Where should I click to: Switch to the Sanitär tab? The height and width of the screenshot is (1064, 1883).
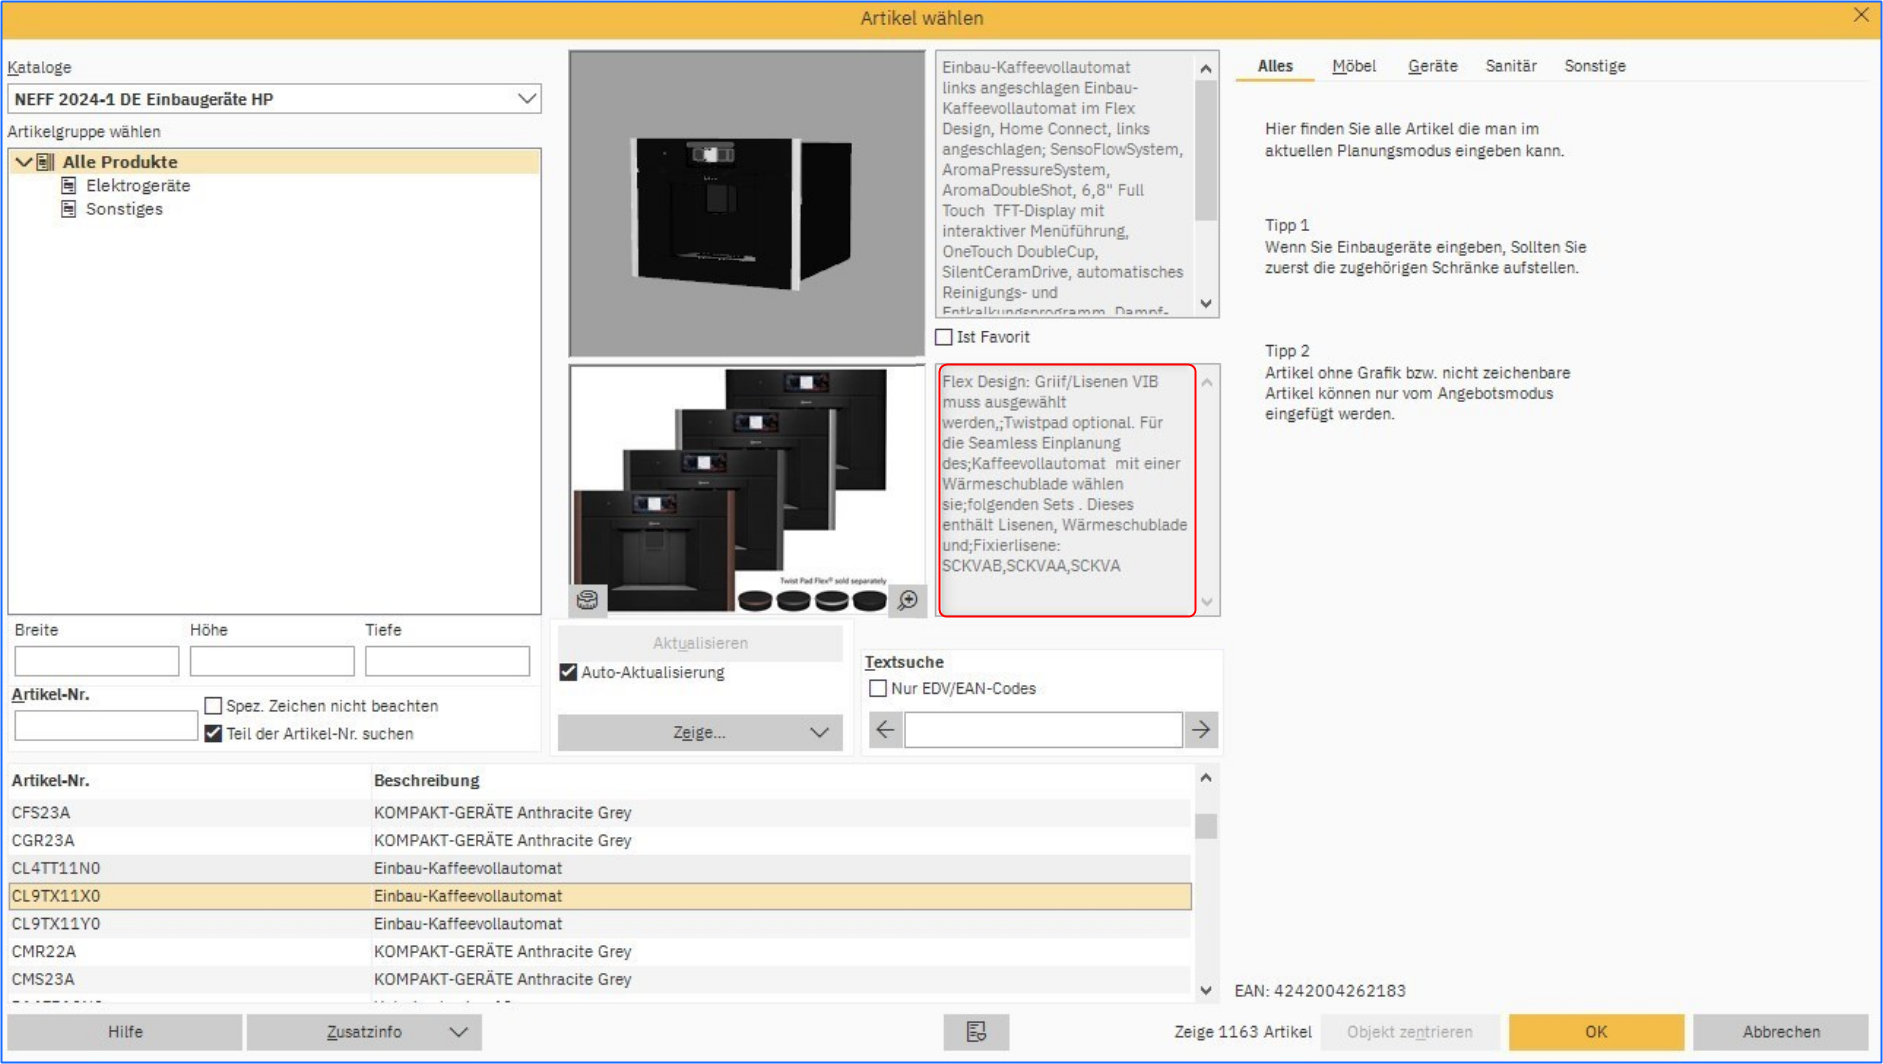tap(1510, 66)
